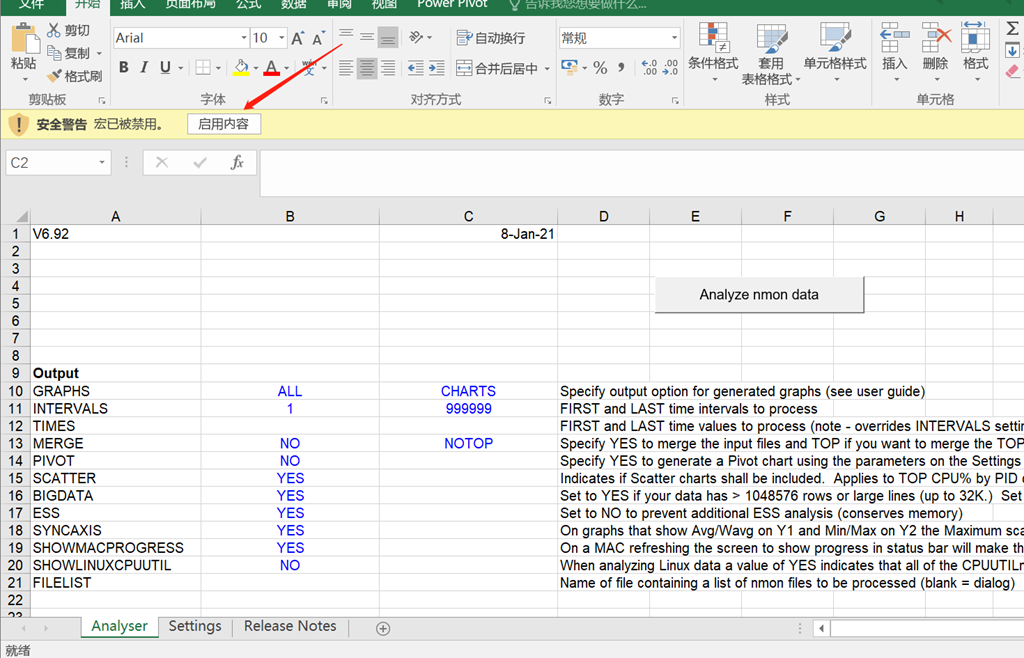The height and width of the screenshot is (658, 1024).
Task: Click into the formula bar
Action: click(641, 172)
